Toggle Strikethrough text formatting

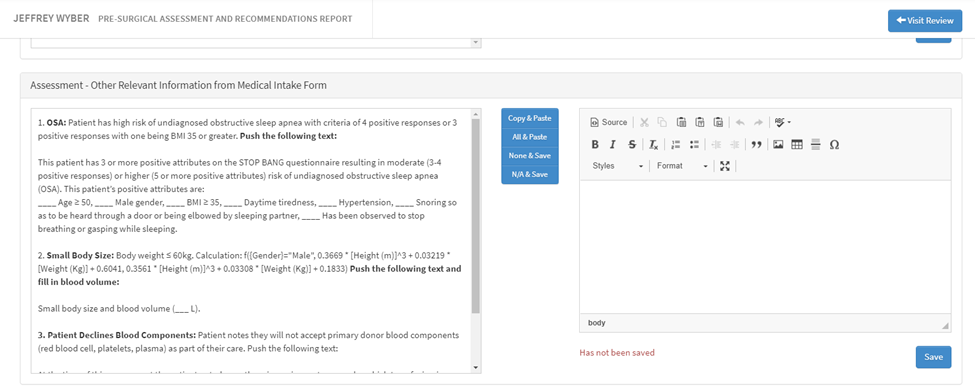coord(632,144)
